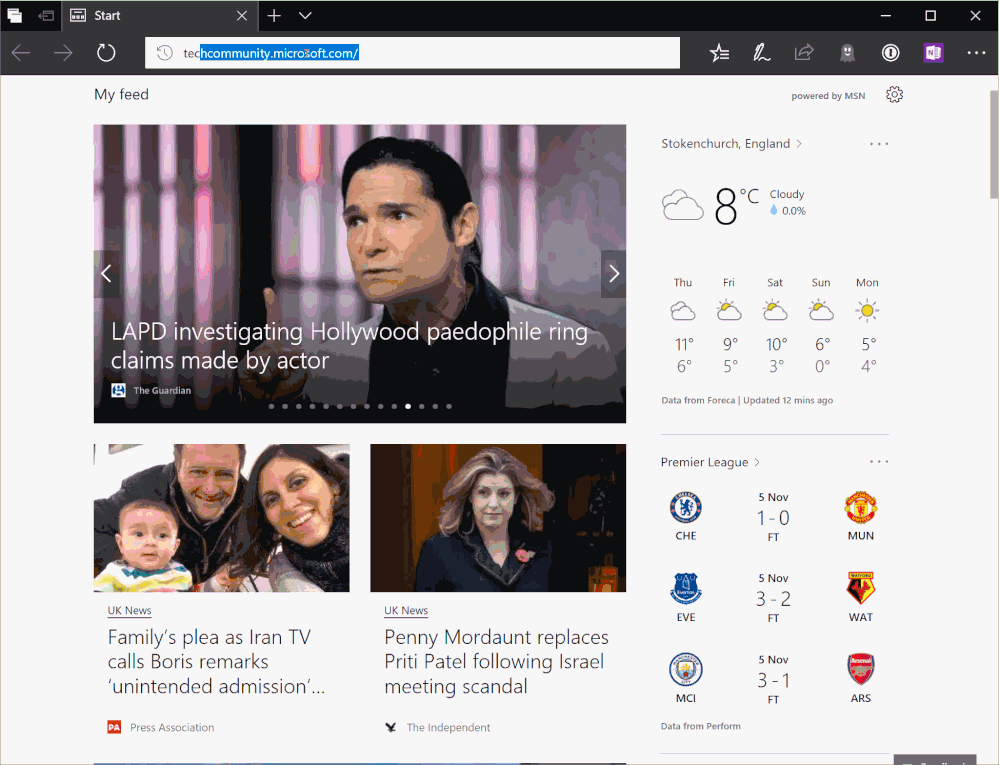Click the current Cloudy weather icon
The width and height of the screenshot is (999, 765).
coord(682,205)
